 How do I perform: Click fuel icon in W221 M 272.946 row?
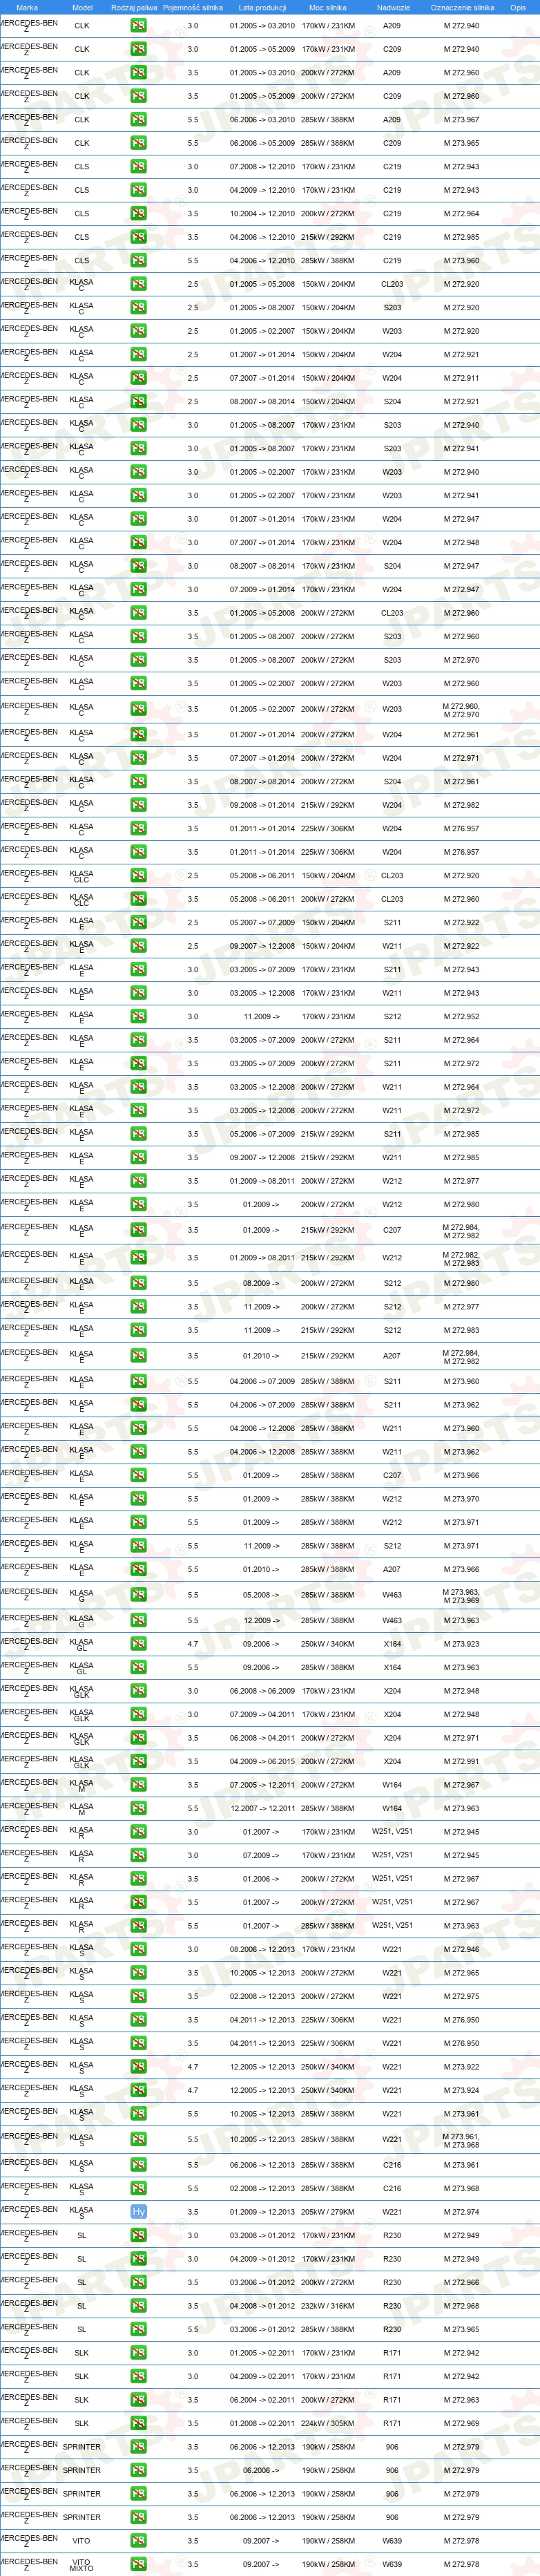click(138, 1949)
